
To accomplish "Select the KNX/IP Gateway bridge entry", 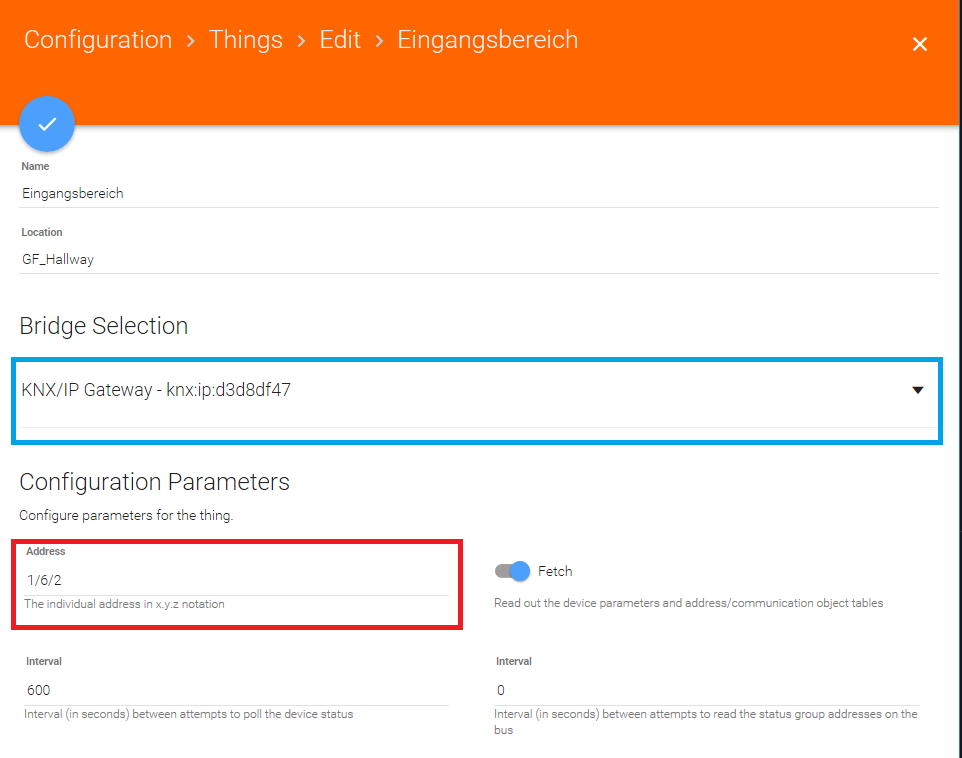I will [156, 390].
